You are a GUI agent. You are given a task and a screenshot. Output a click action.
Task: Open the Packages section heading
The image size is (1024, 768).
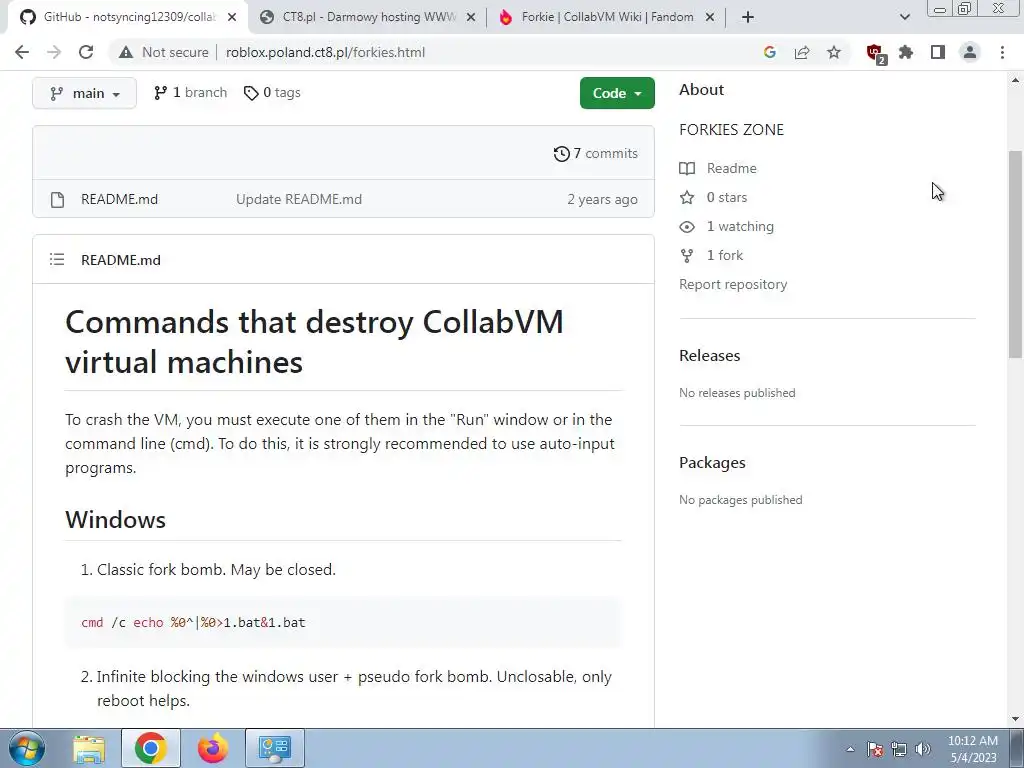coord(712,462)
